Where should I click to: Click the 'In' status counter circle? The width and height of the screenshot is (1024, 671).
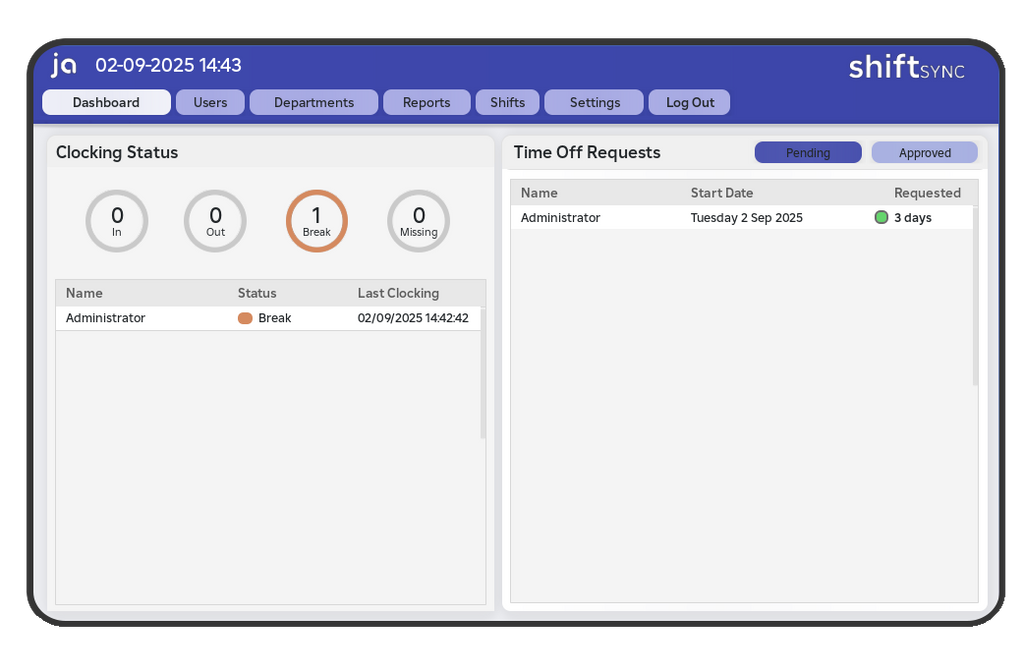[117, 221]
